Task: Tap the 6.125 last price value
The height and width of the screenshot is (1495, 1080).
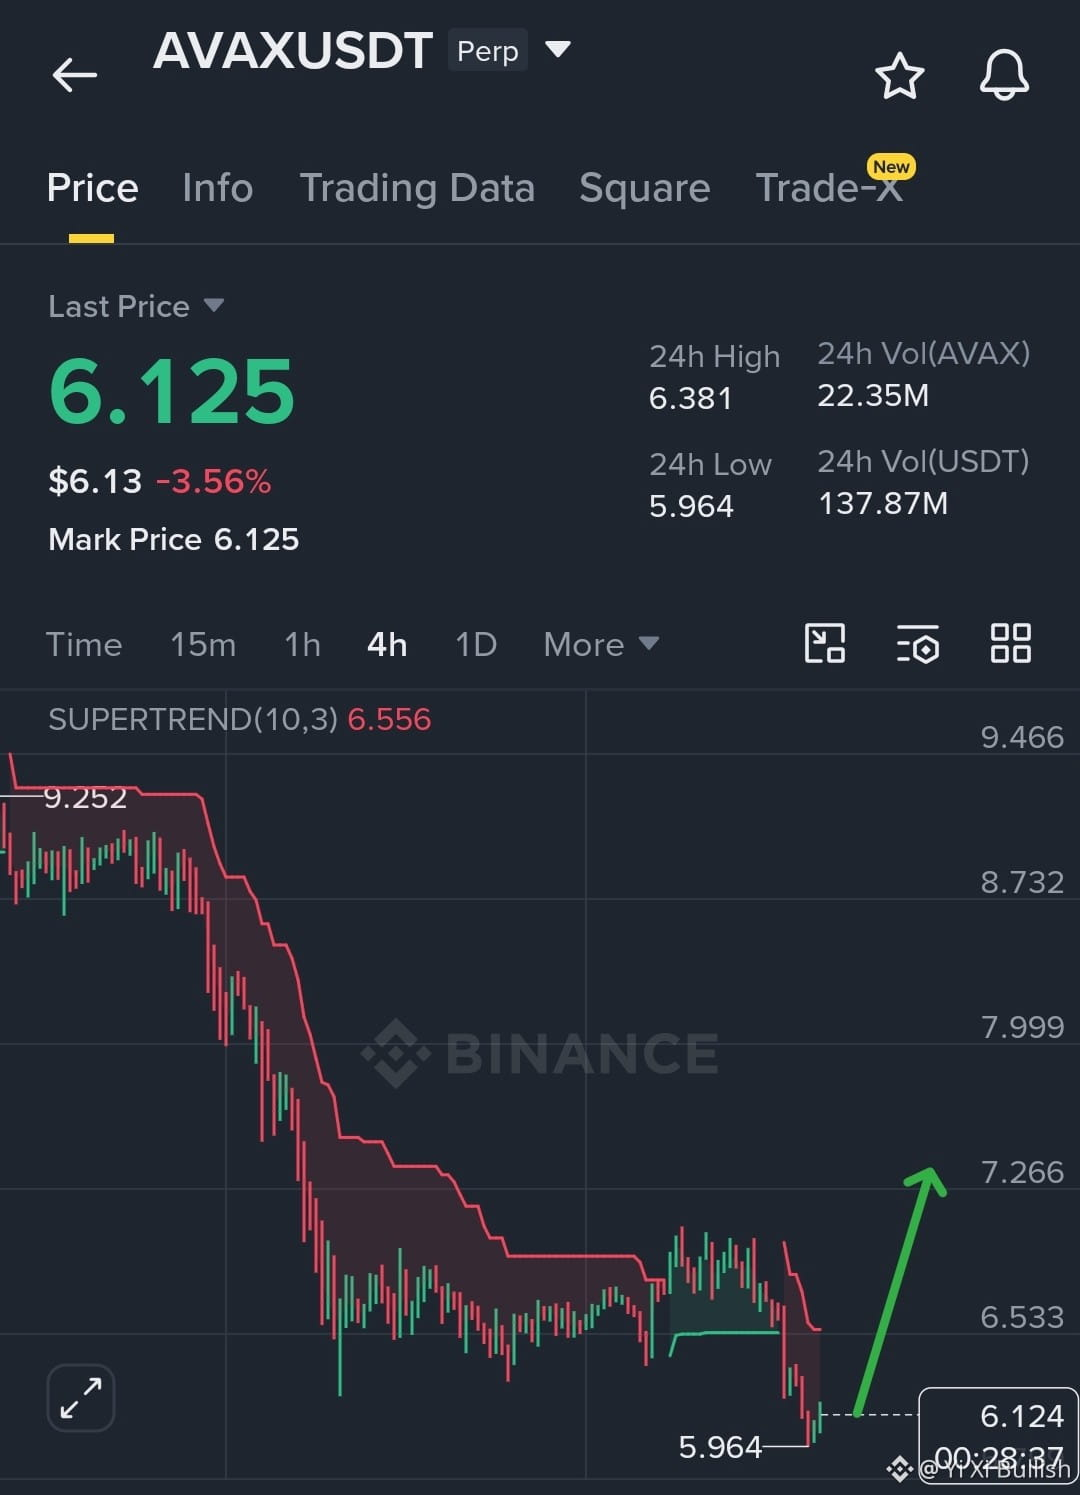Action: point(172,391)
